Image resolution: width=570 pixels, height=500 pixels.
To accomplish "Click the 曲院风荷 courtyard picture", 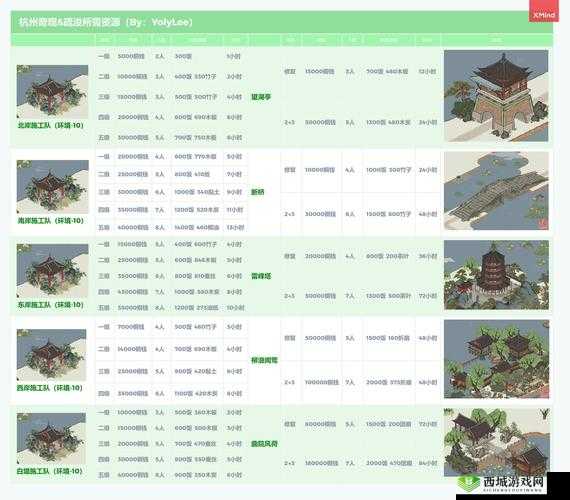I will click(496, 442).
